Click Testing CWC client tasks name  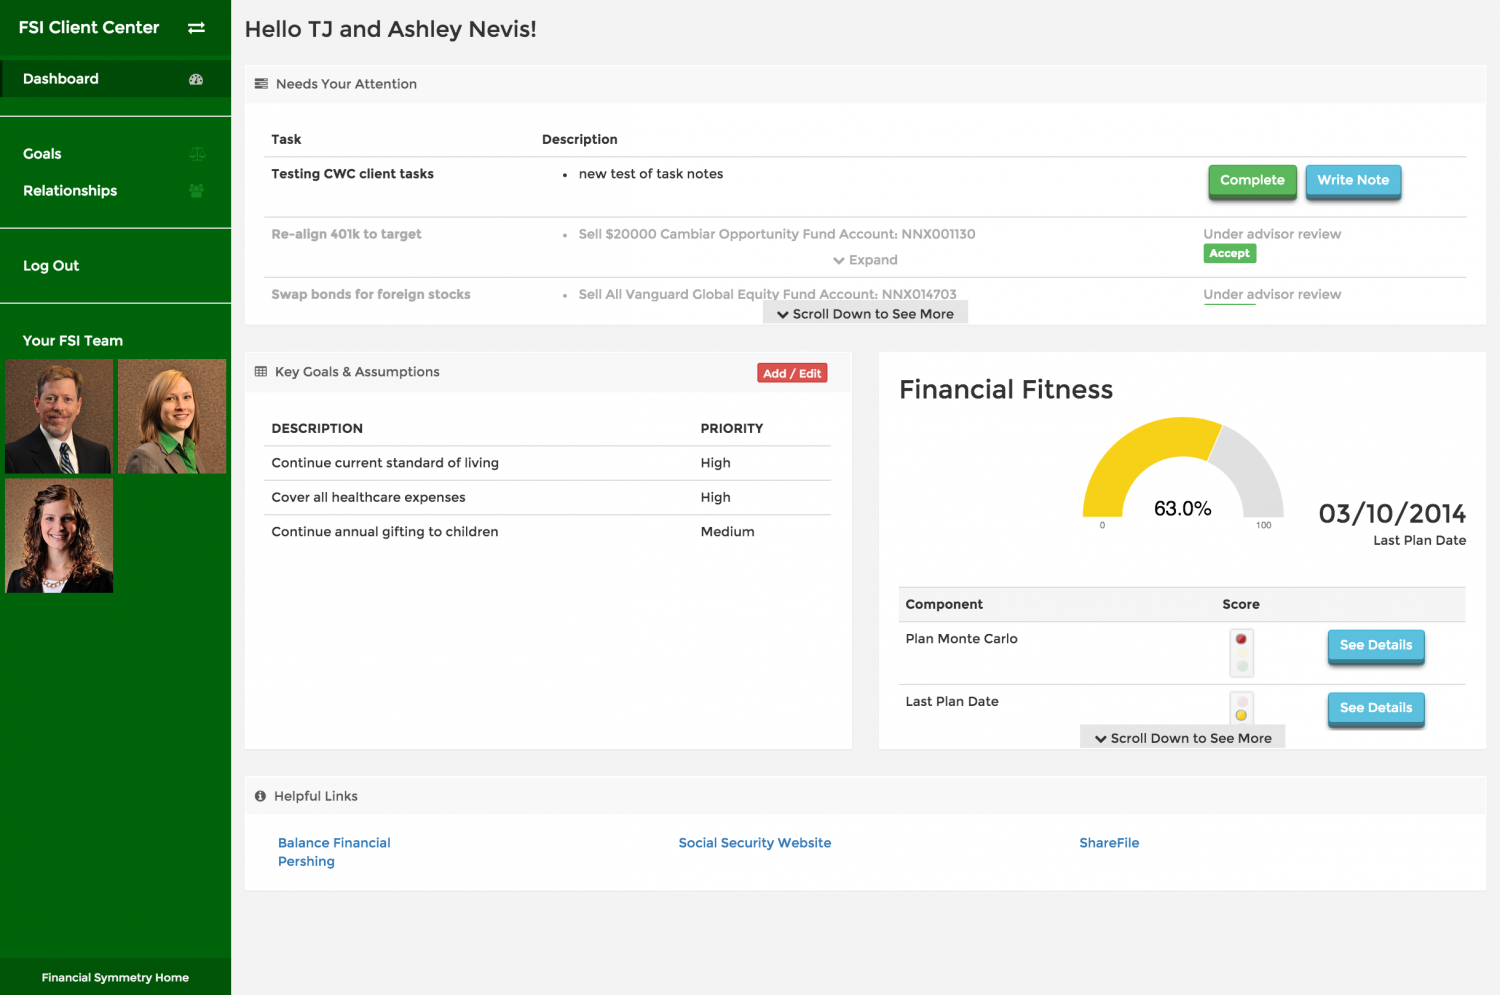(x=352, y=174)
